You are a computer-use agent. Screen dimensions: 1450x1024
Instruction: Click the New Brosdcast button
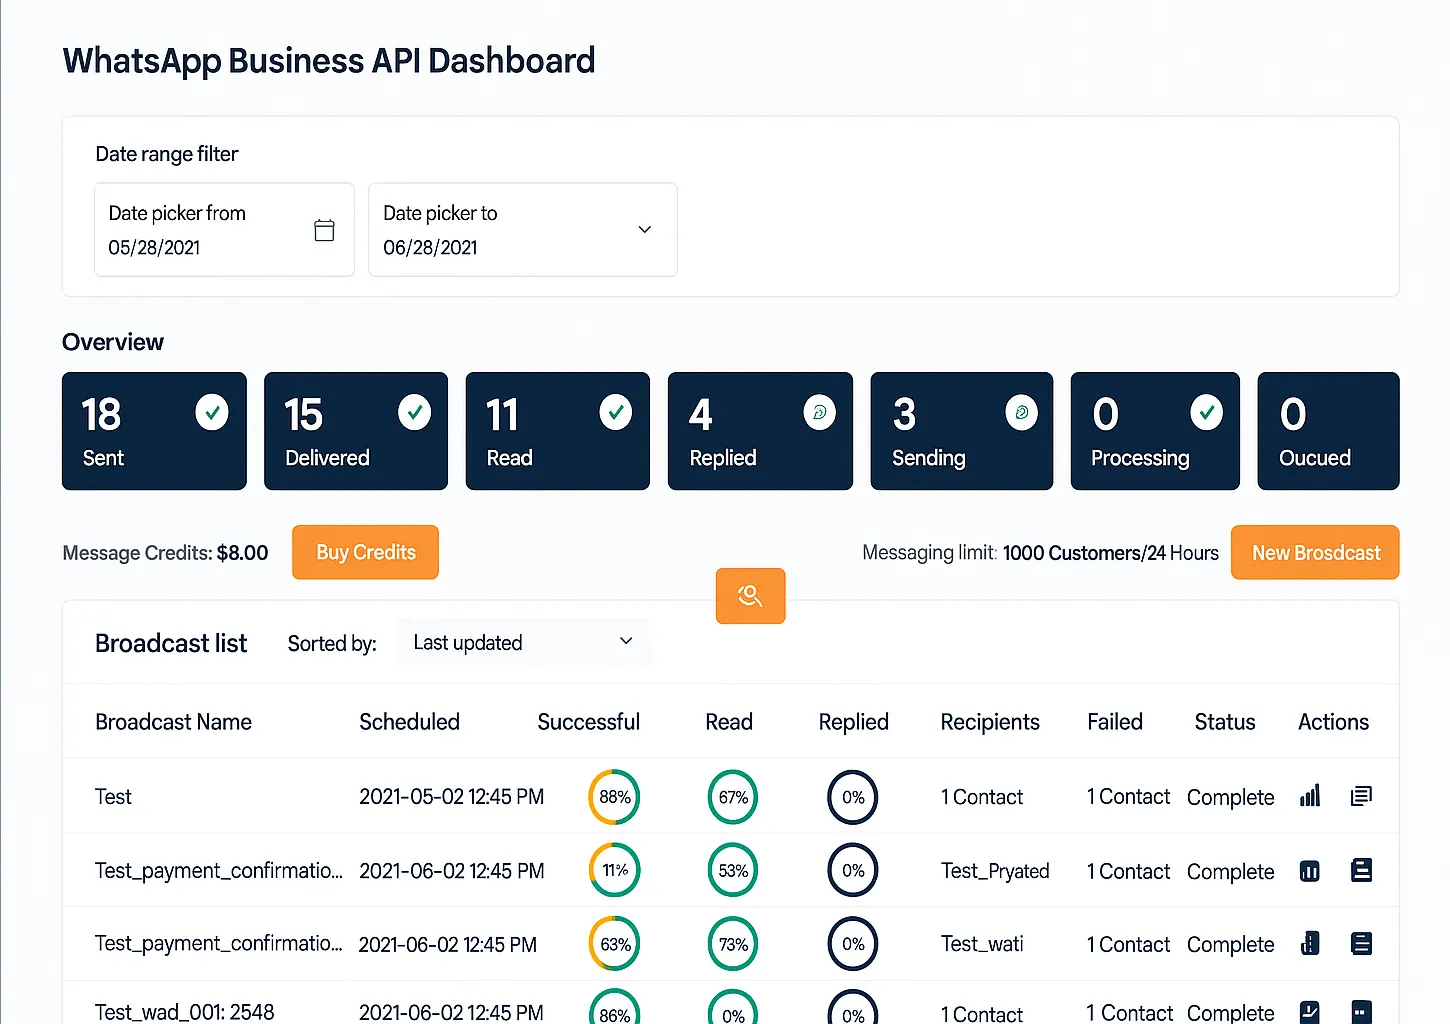coord(1315,552)
